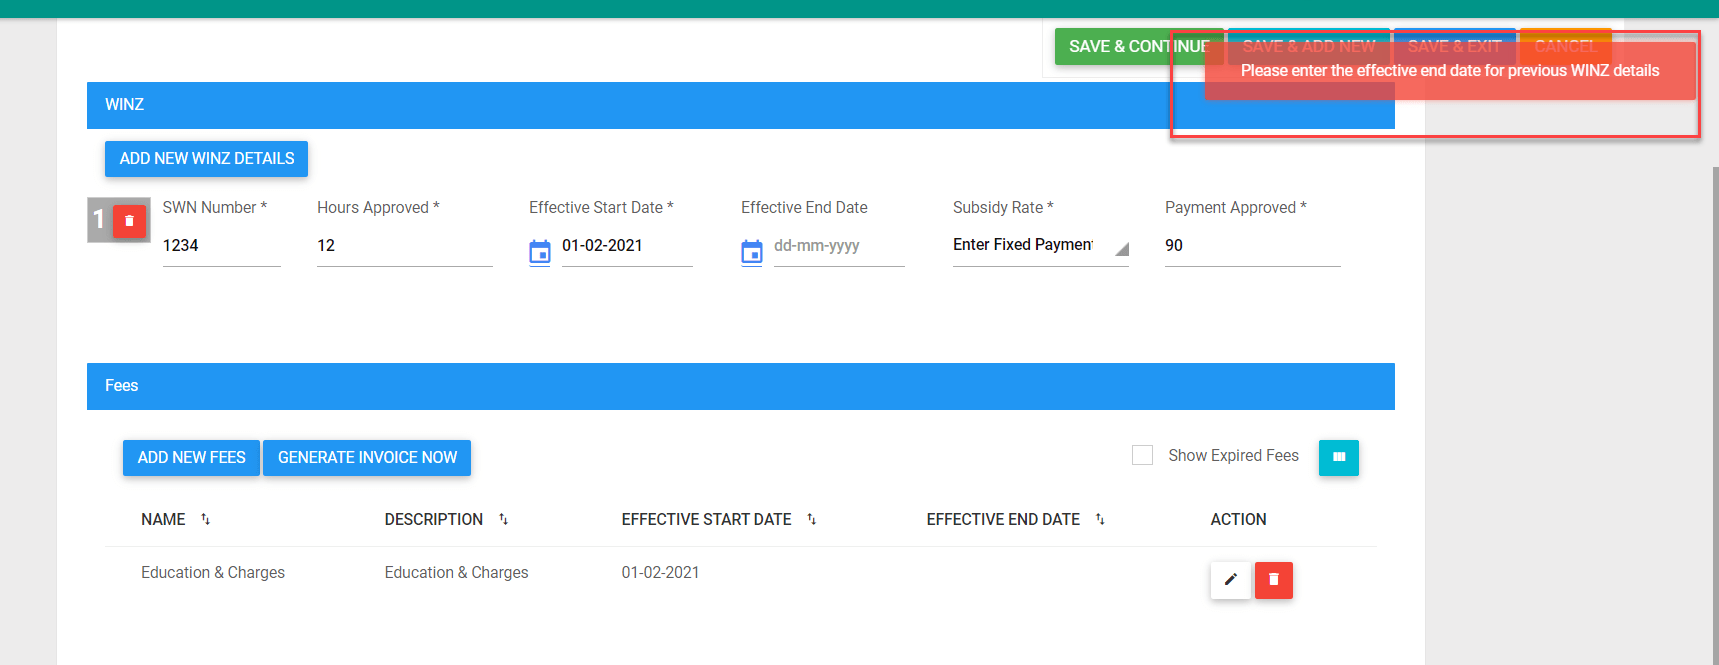The image size is (1719, 665).
Task: Dismiss the WINZ end date error toast
Action: (x=1450, y=71)
